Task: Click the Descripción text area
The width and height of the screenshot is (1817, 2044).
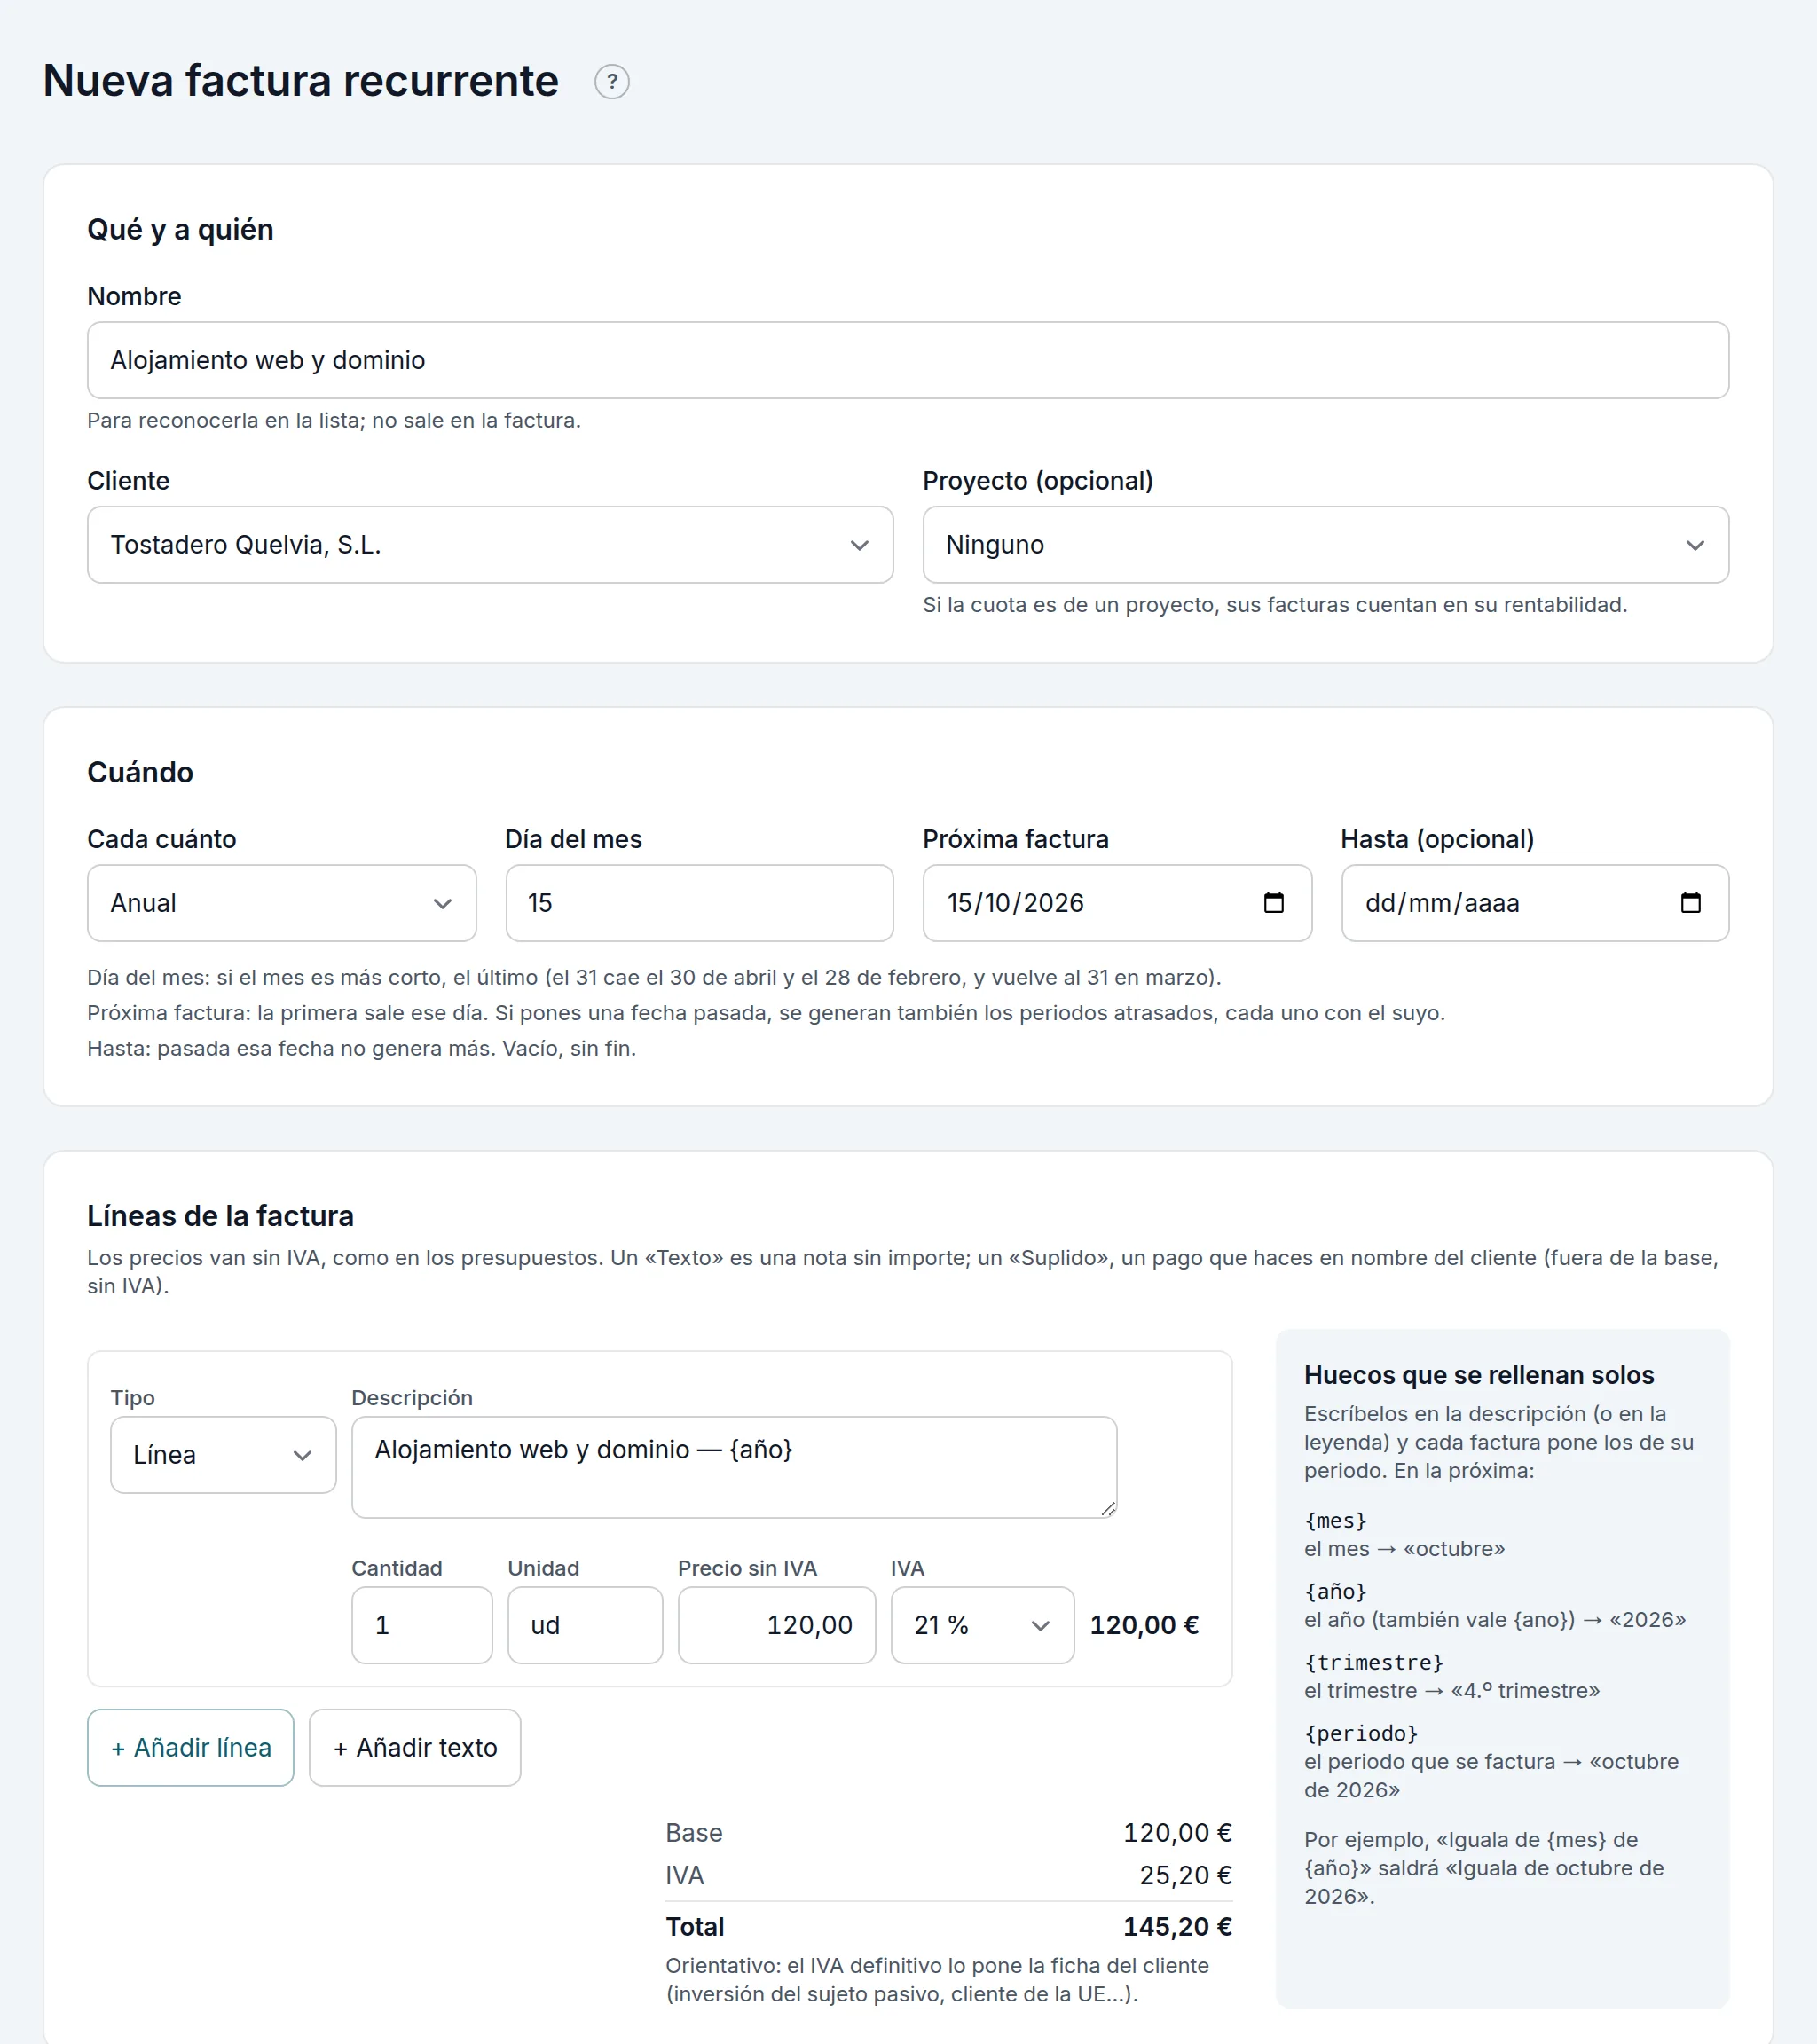Action: [734, 1467]
